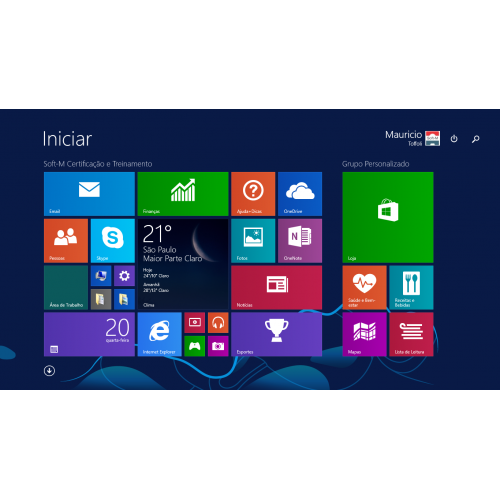The height and width of the screenshot is (500, 500).
Task: Open the Lista de Leitura tile
Action: [411, 334]
